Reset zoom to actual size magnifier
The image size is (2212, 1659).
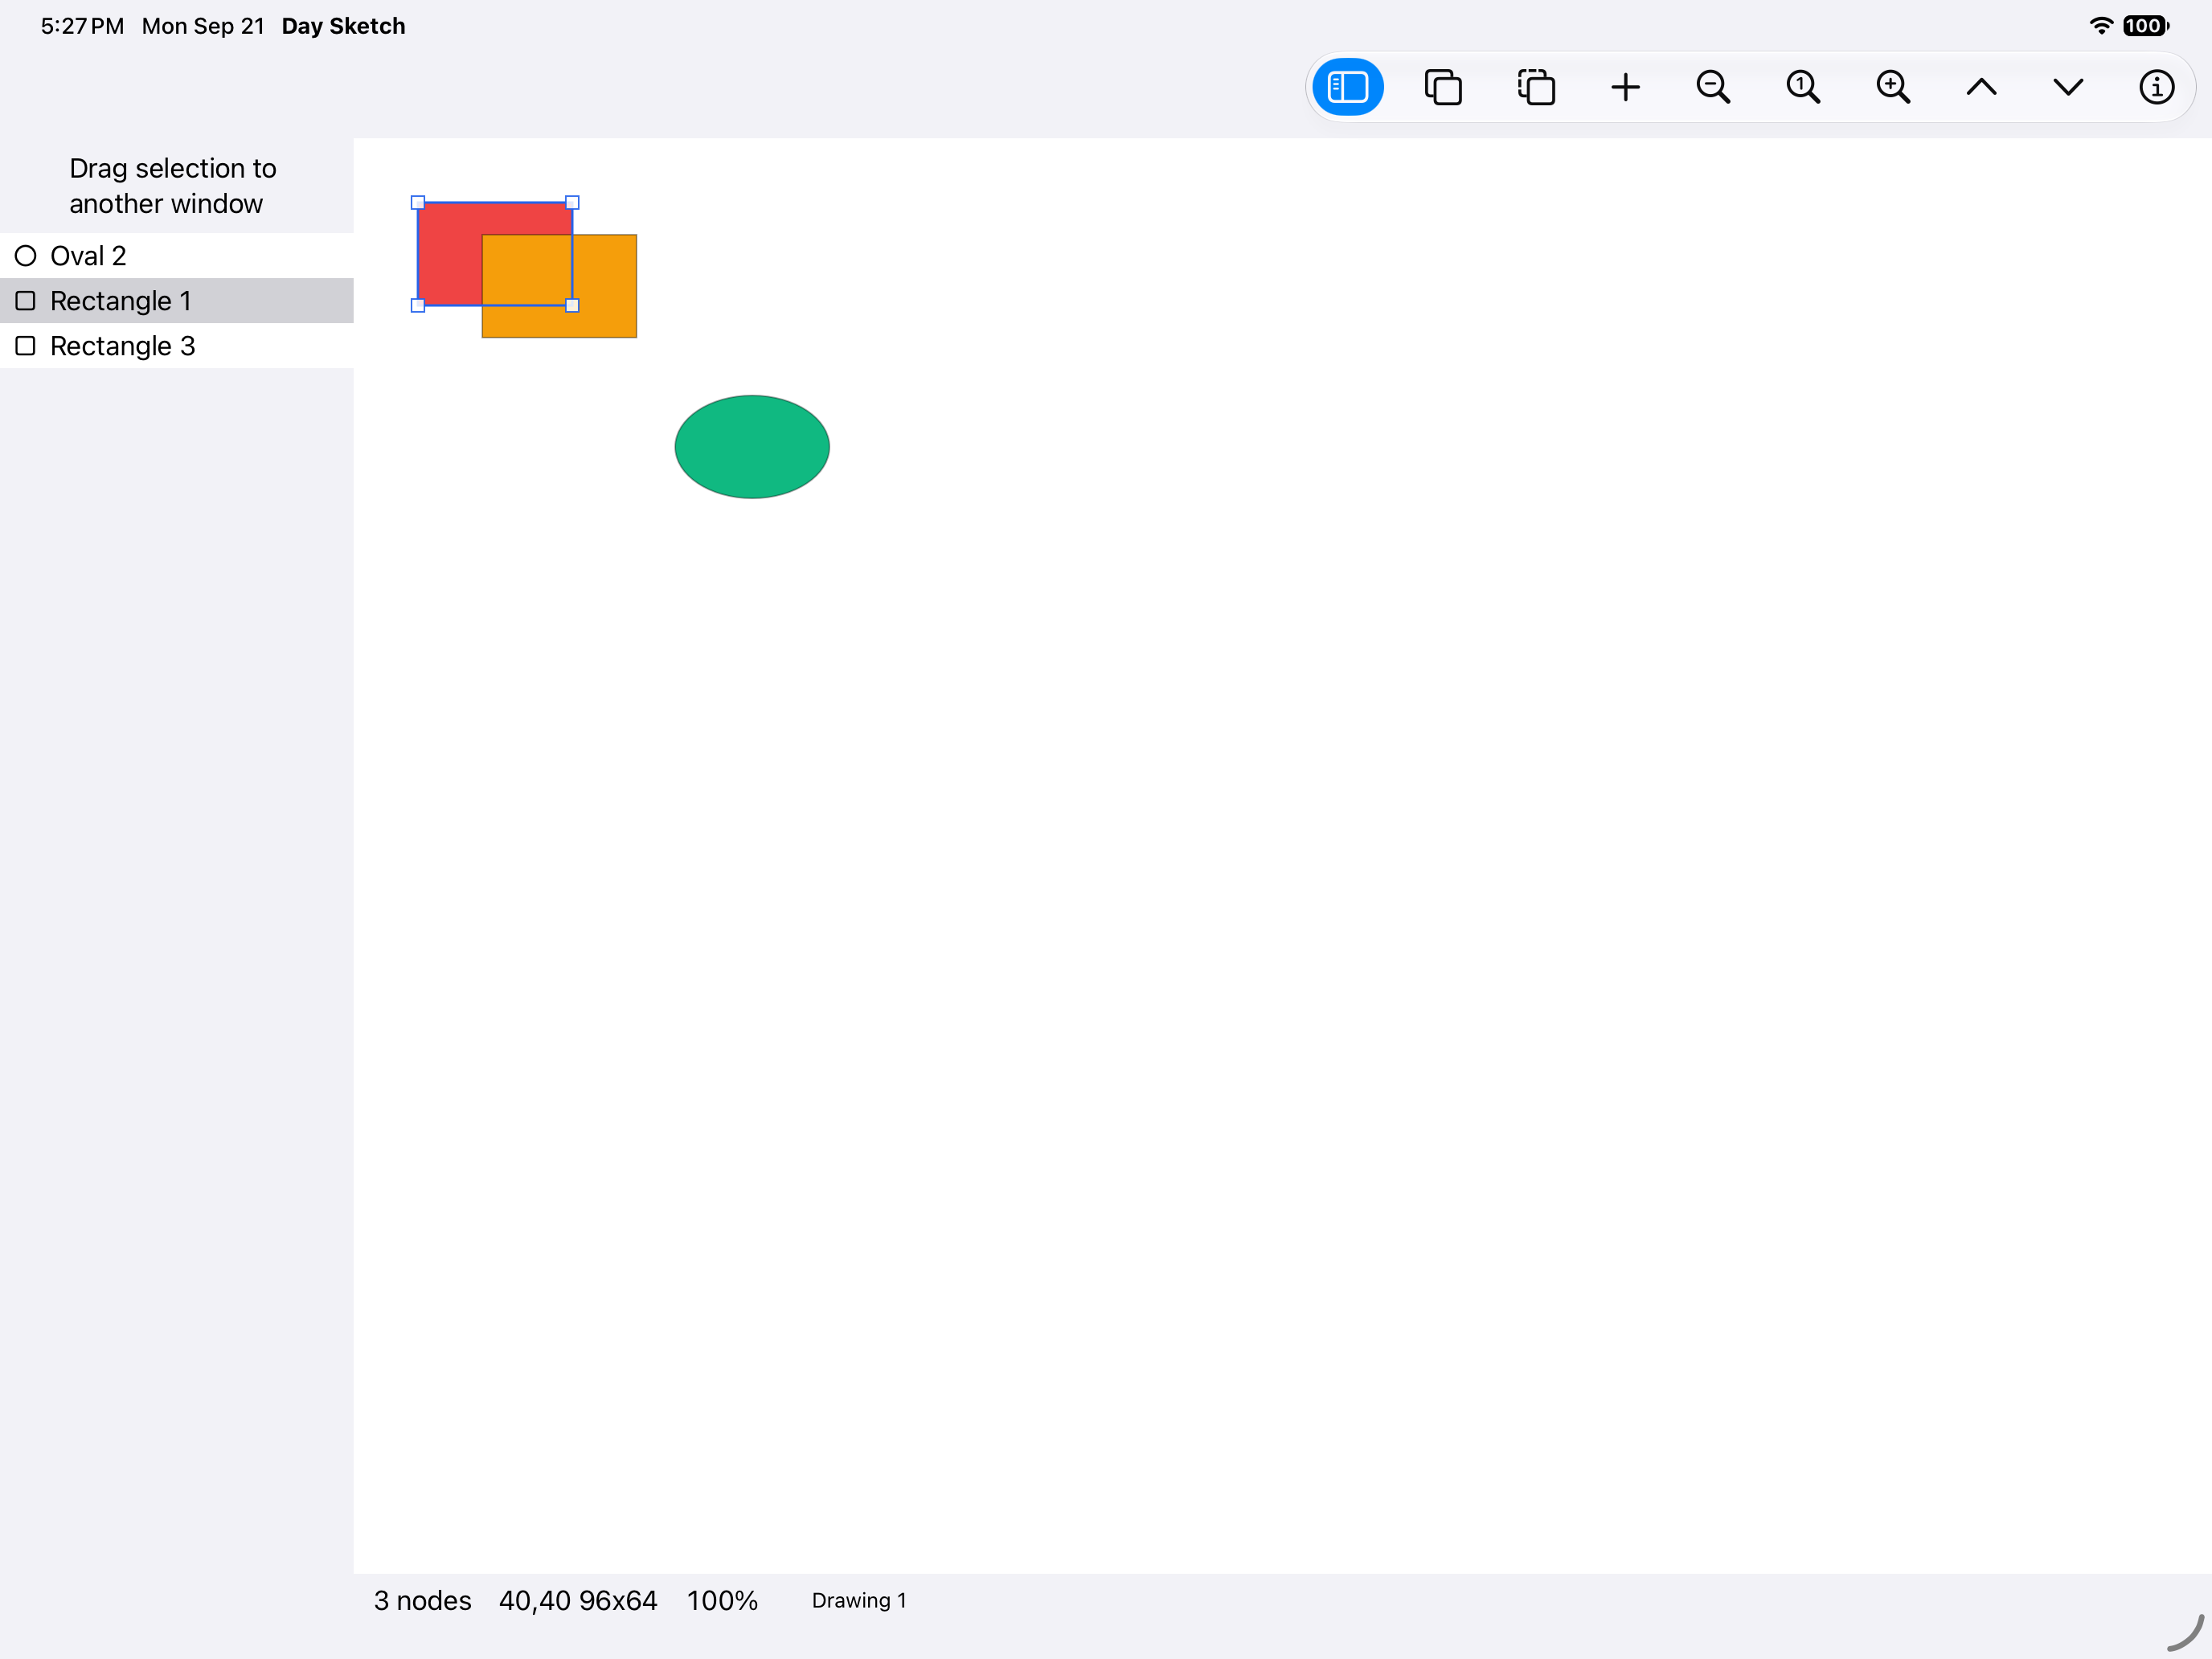click(x=1803, y=87)
